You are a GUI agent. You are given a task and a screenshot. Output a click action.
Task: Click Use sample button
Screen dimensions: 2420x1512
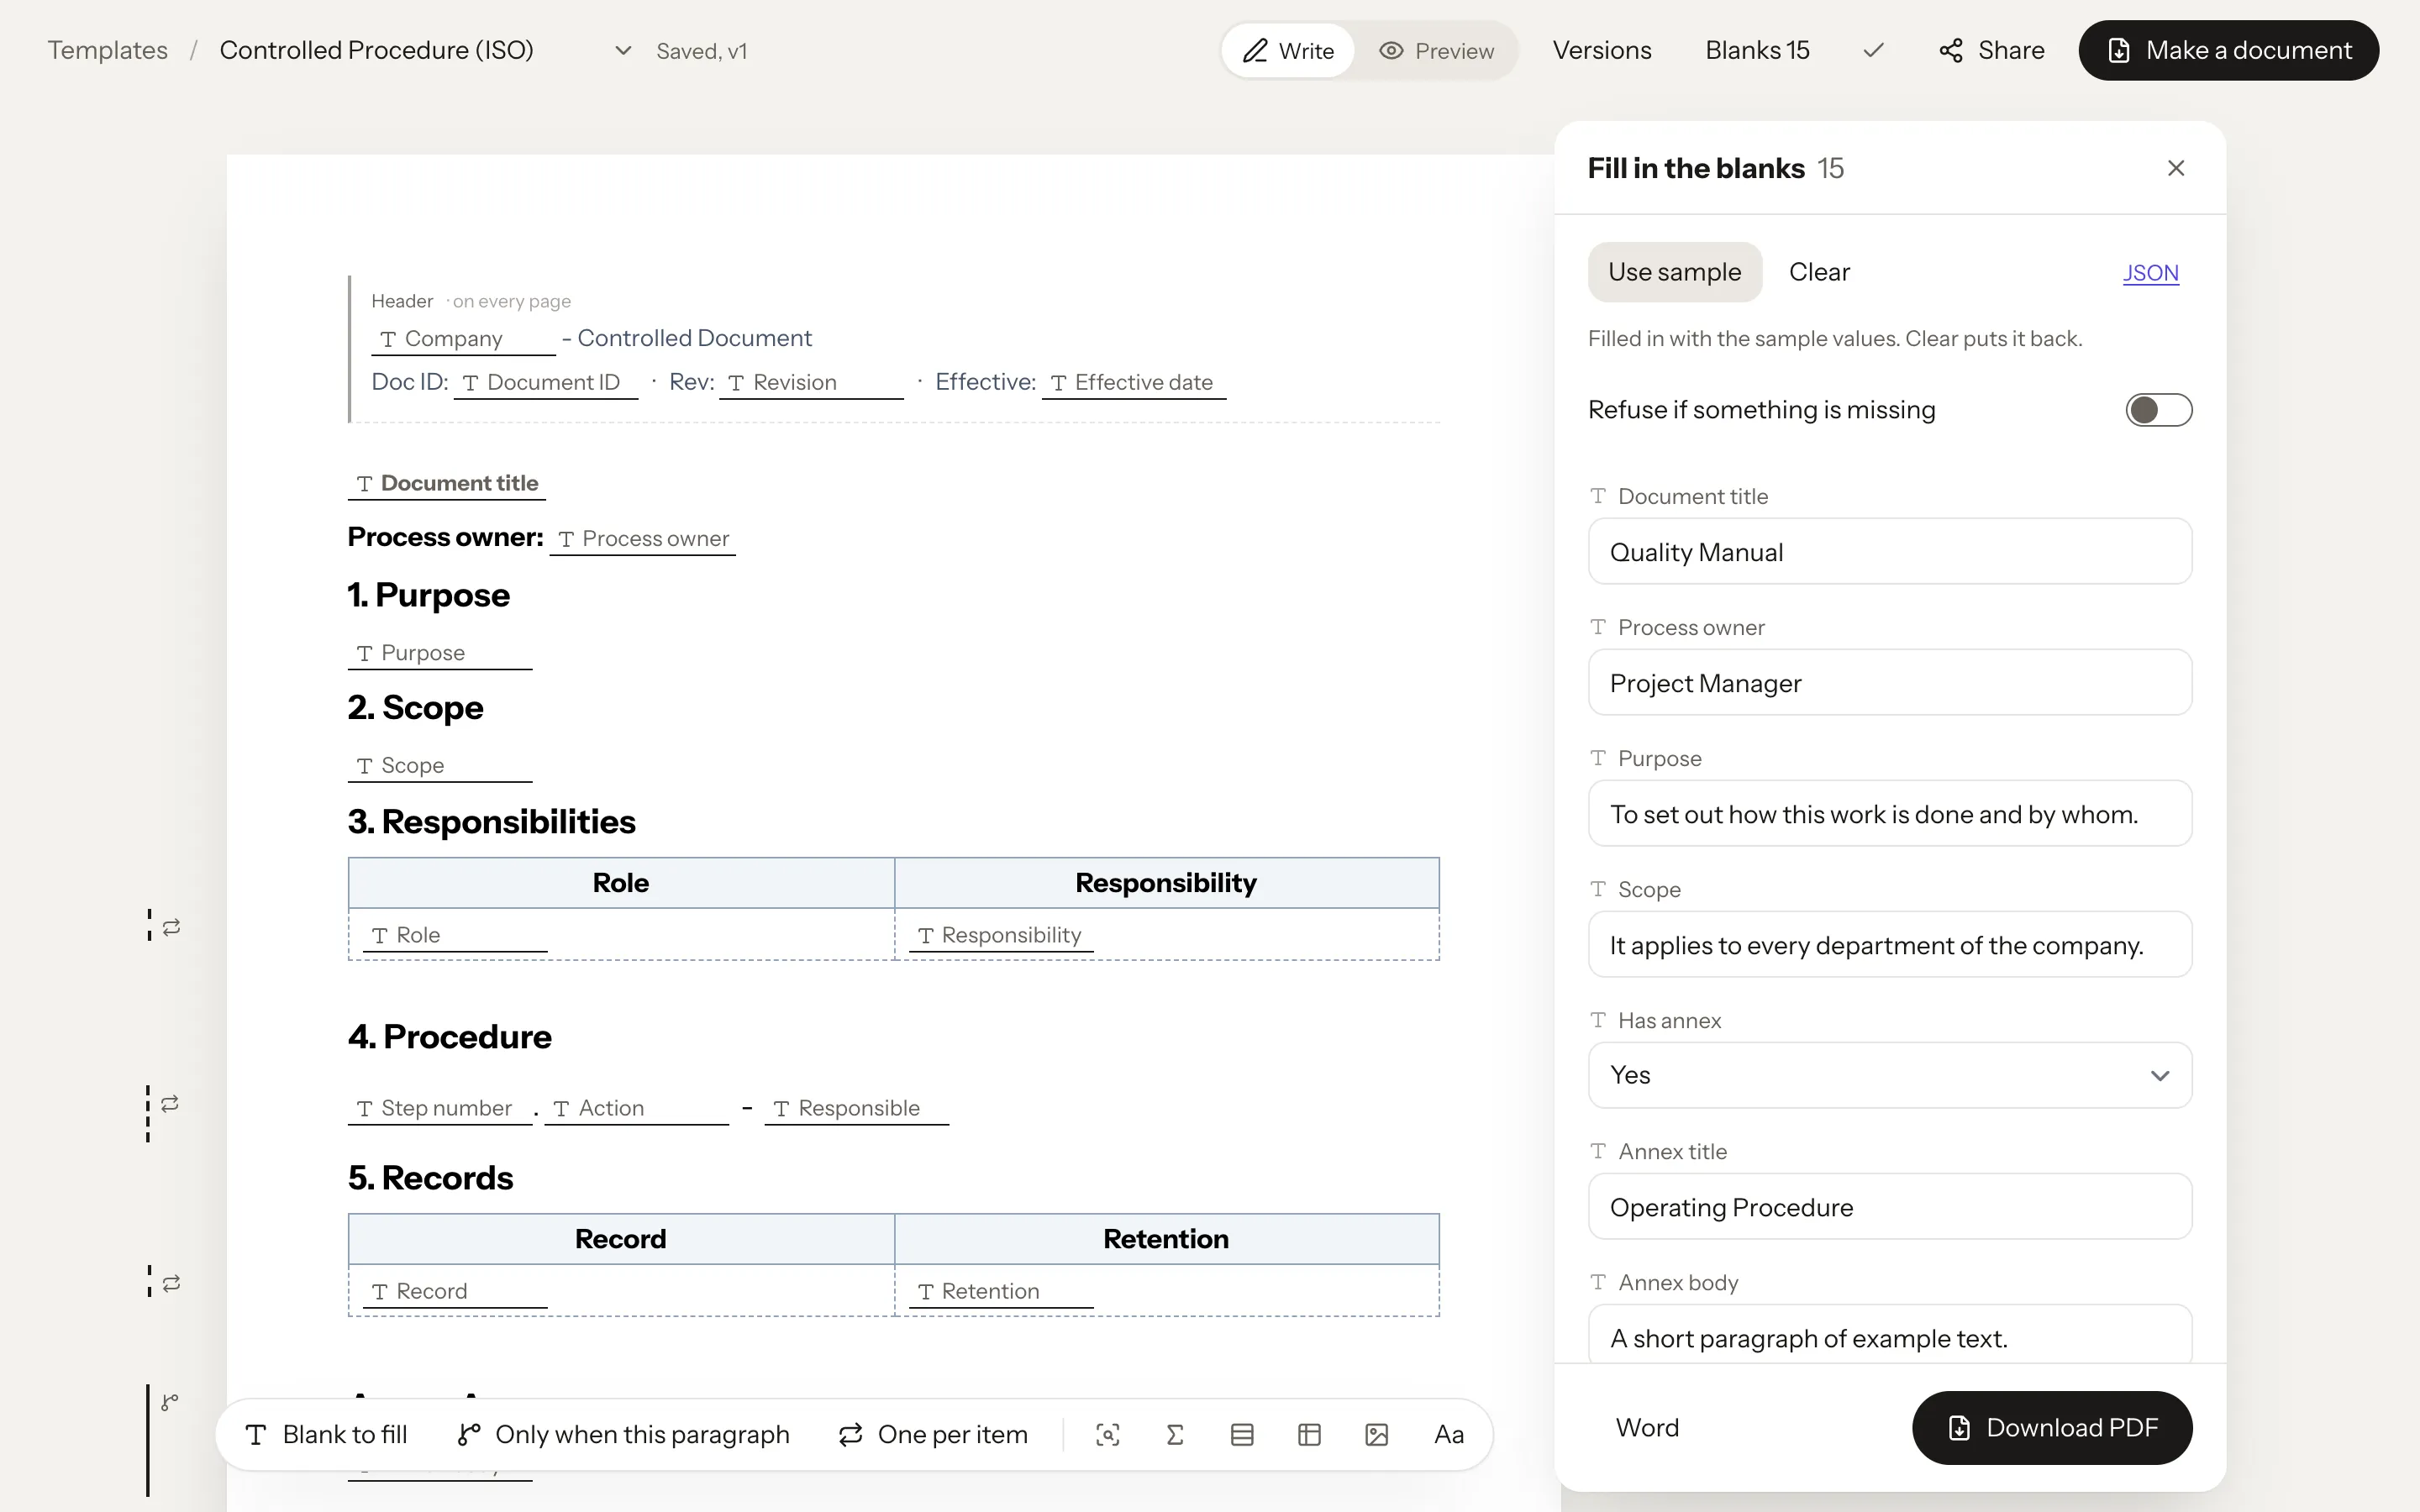click(x=1674, y=272)
